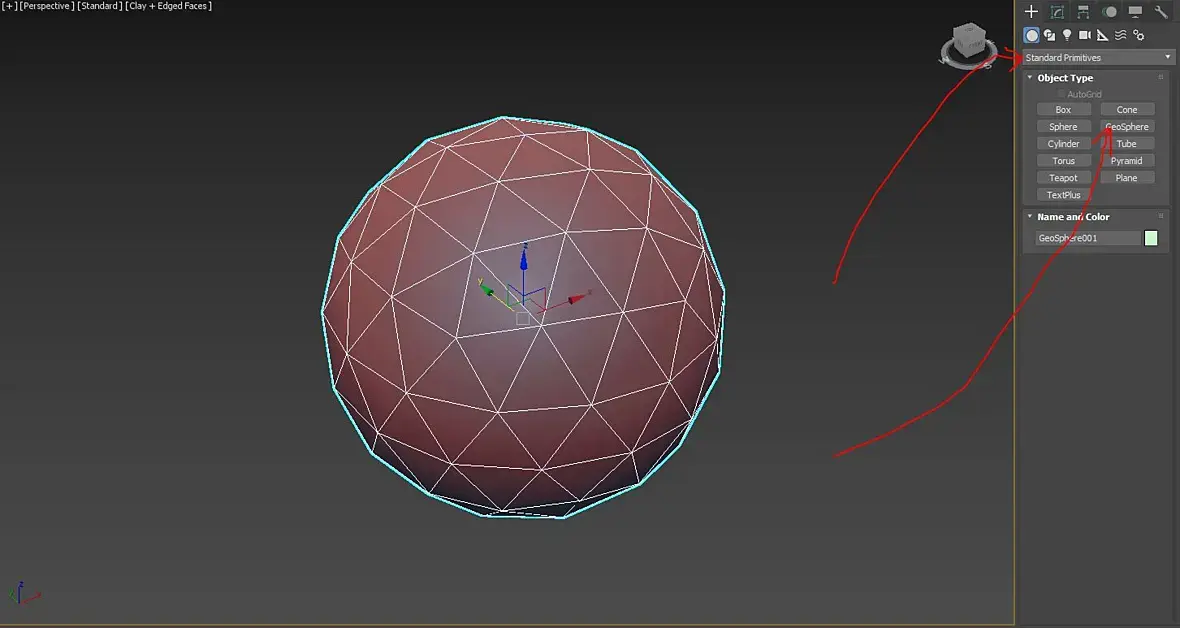Collapse the Name and Color rollout

click(x=1029, y=216)
